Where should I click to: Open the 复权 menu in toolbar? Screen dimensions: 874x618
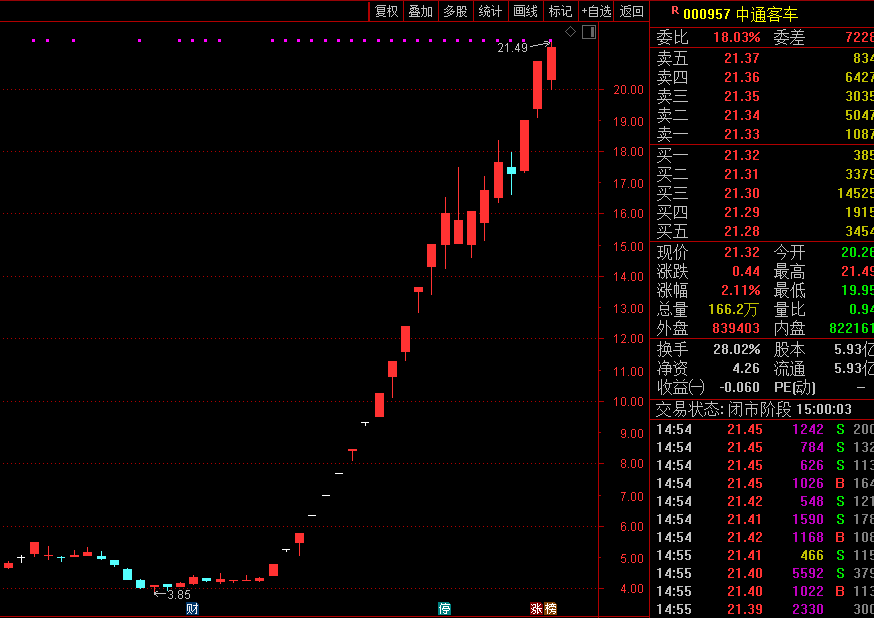(386, 11)
